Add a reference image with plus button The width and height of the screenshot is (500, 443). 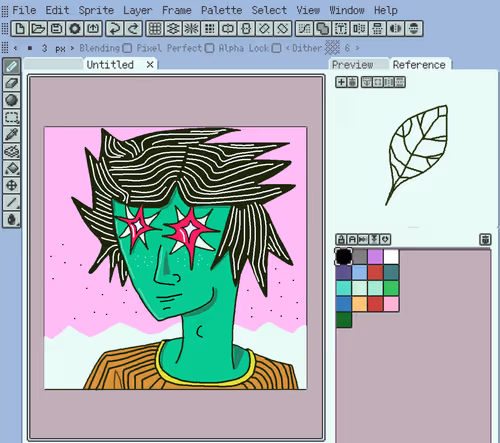click(341, 82)
